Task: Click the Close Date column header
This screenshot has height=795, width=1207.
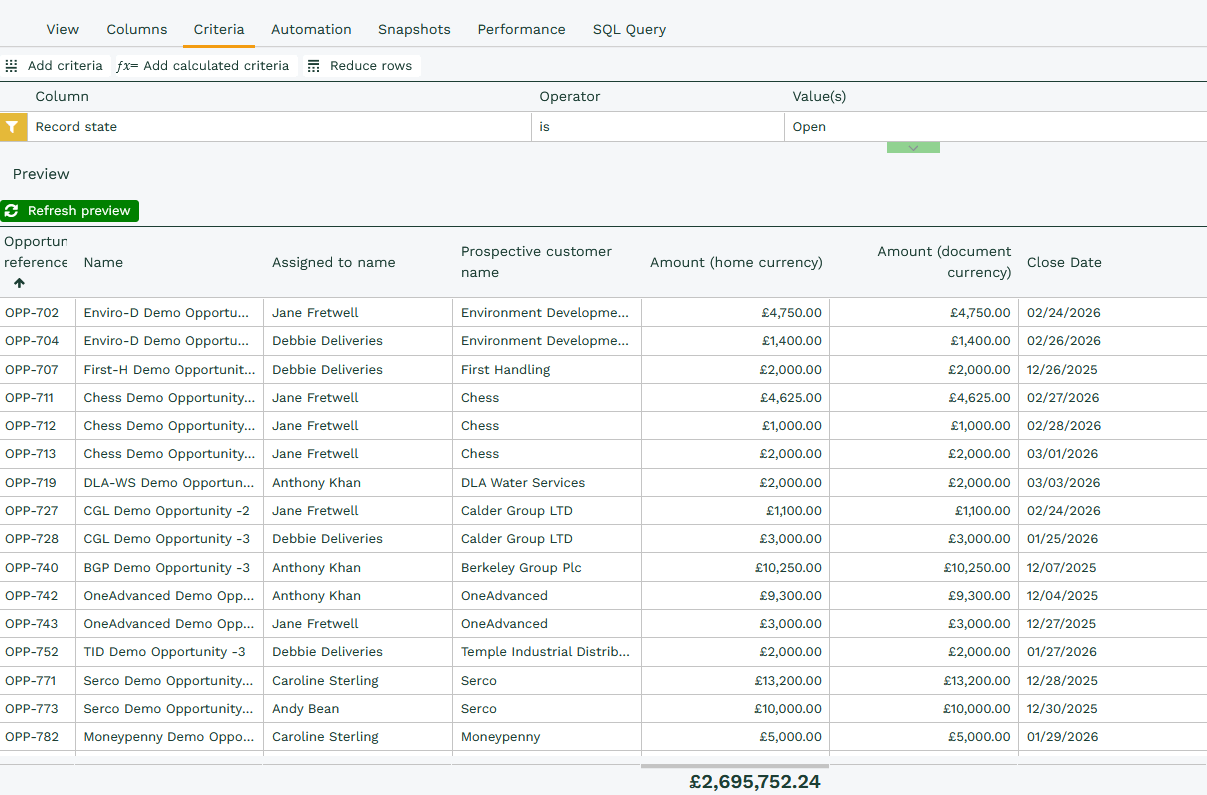Action: coord(1063,263)
